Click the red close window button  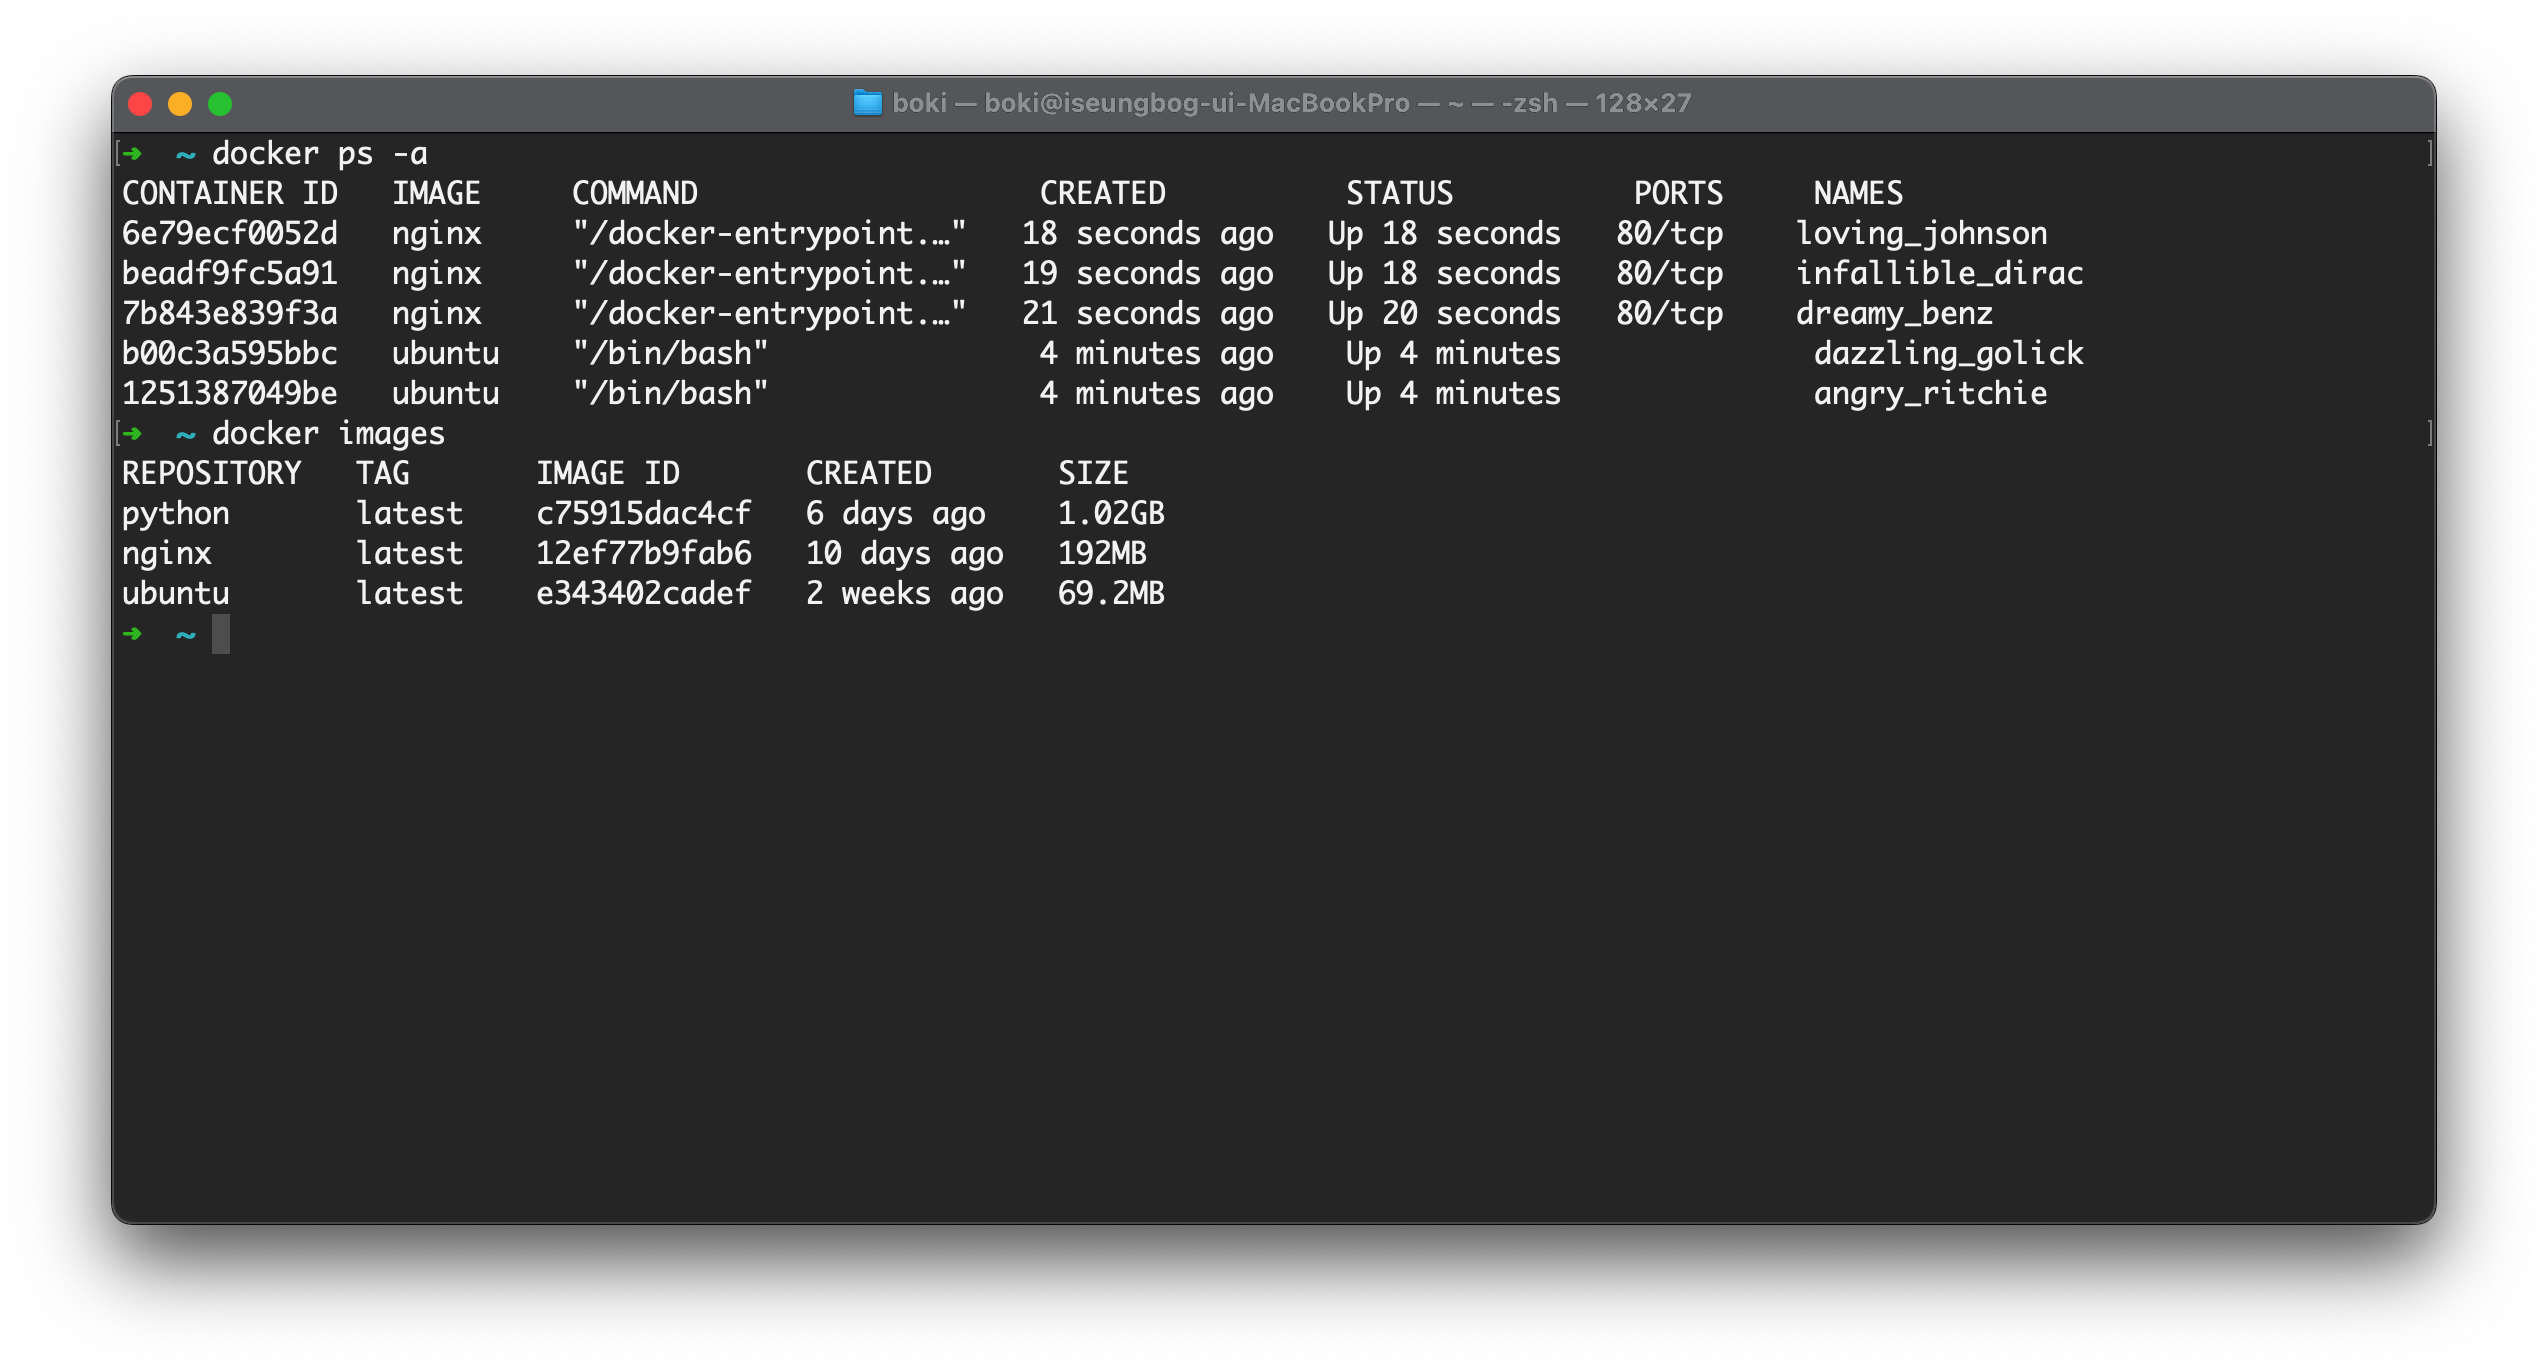click(x=140, y=104)
